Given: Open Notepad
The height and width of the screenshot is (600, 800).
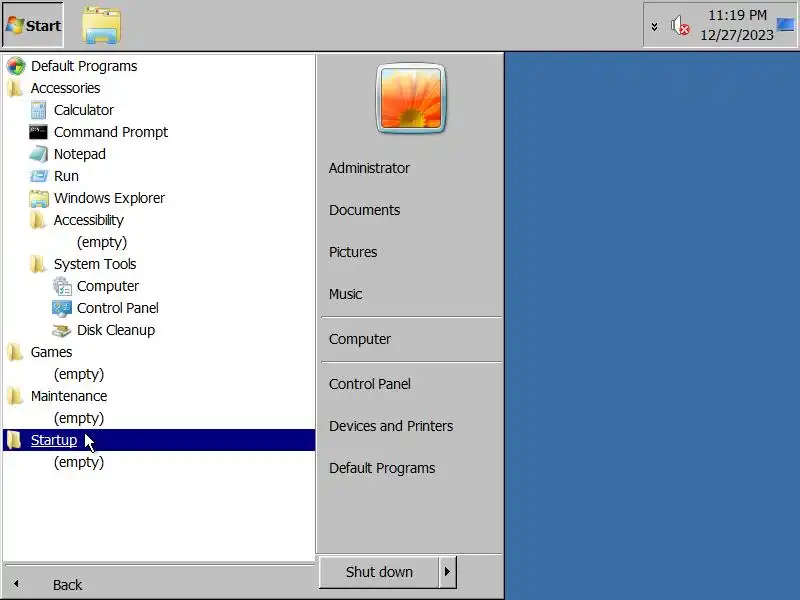Looking at the screenshot, I should click(x=80, y=154).
